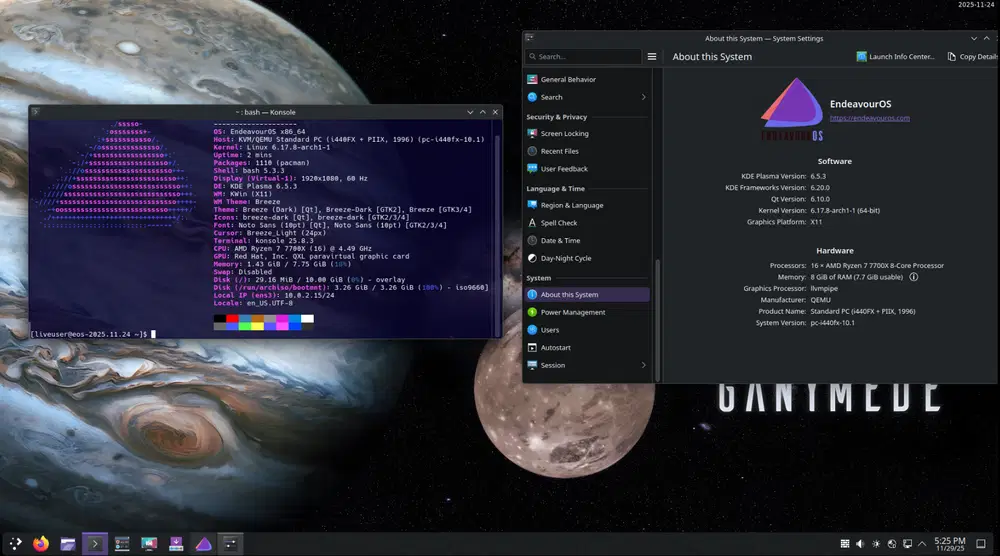Screen dimensions: 1000x556
Task: Click the memory info icon beside RAM
Action: point(913,277)
